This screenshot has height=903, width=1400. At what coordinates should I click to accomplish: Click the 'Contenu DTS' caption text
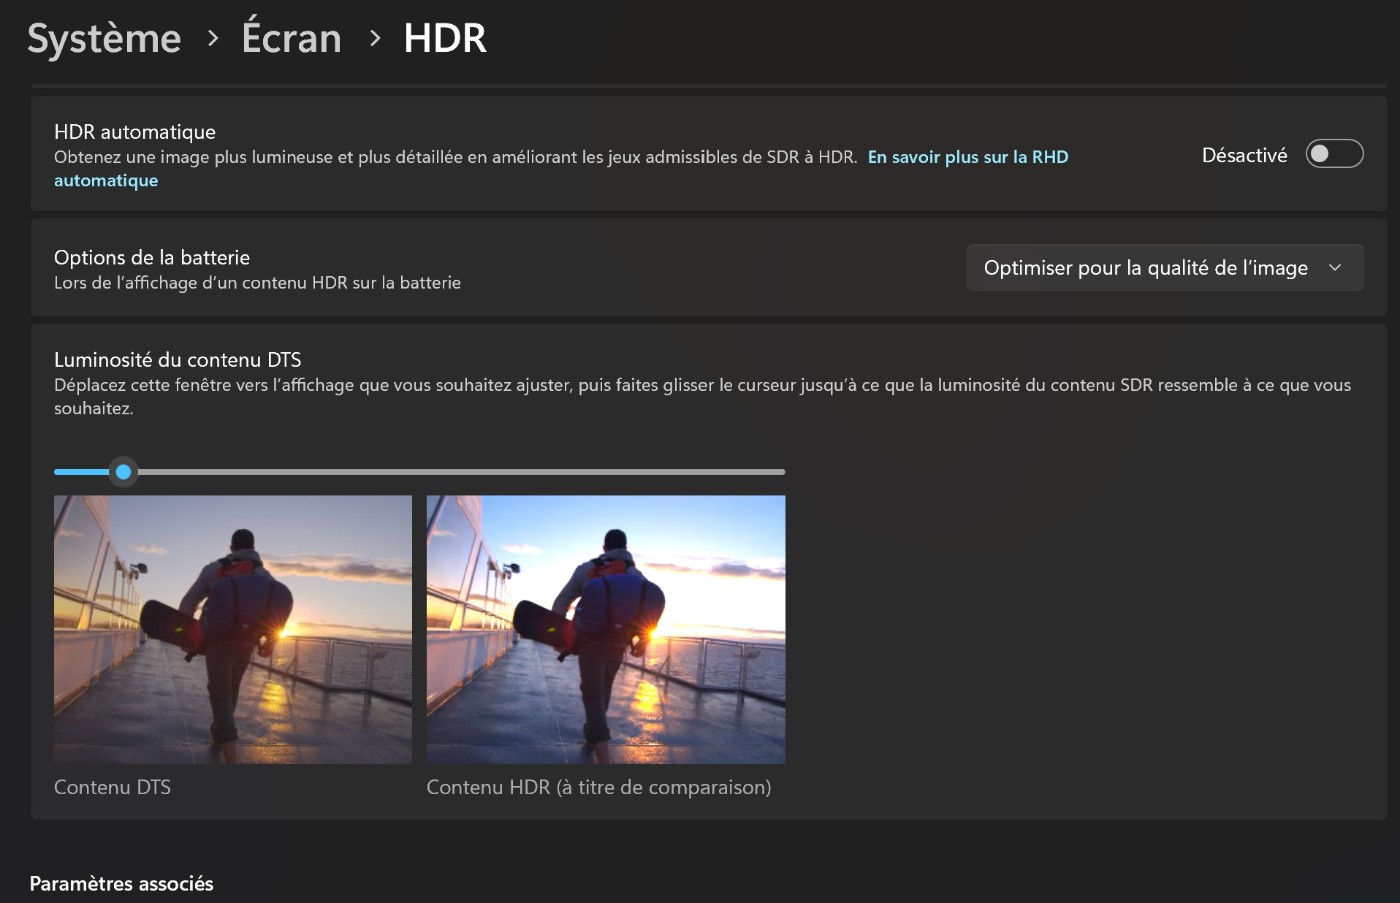click(x=112, y=787)
